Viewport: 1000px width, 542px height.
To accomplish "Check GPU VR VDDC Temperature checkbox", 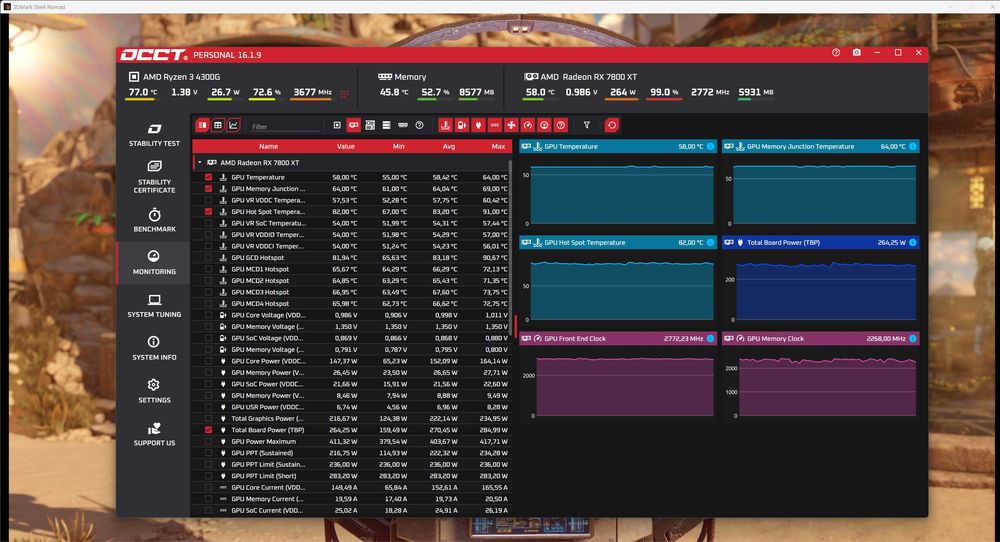I will 209,200.
